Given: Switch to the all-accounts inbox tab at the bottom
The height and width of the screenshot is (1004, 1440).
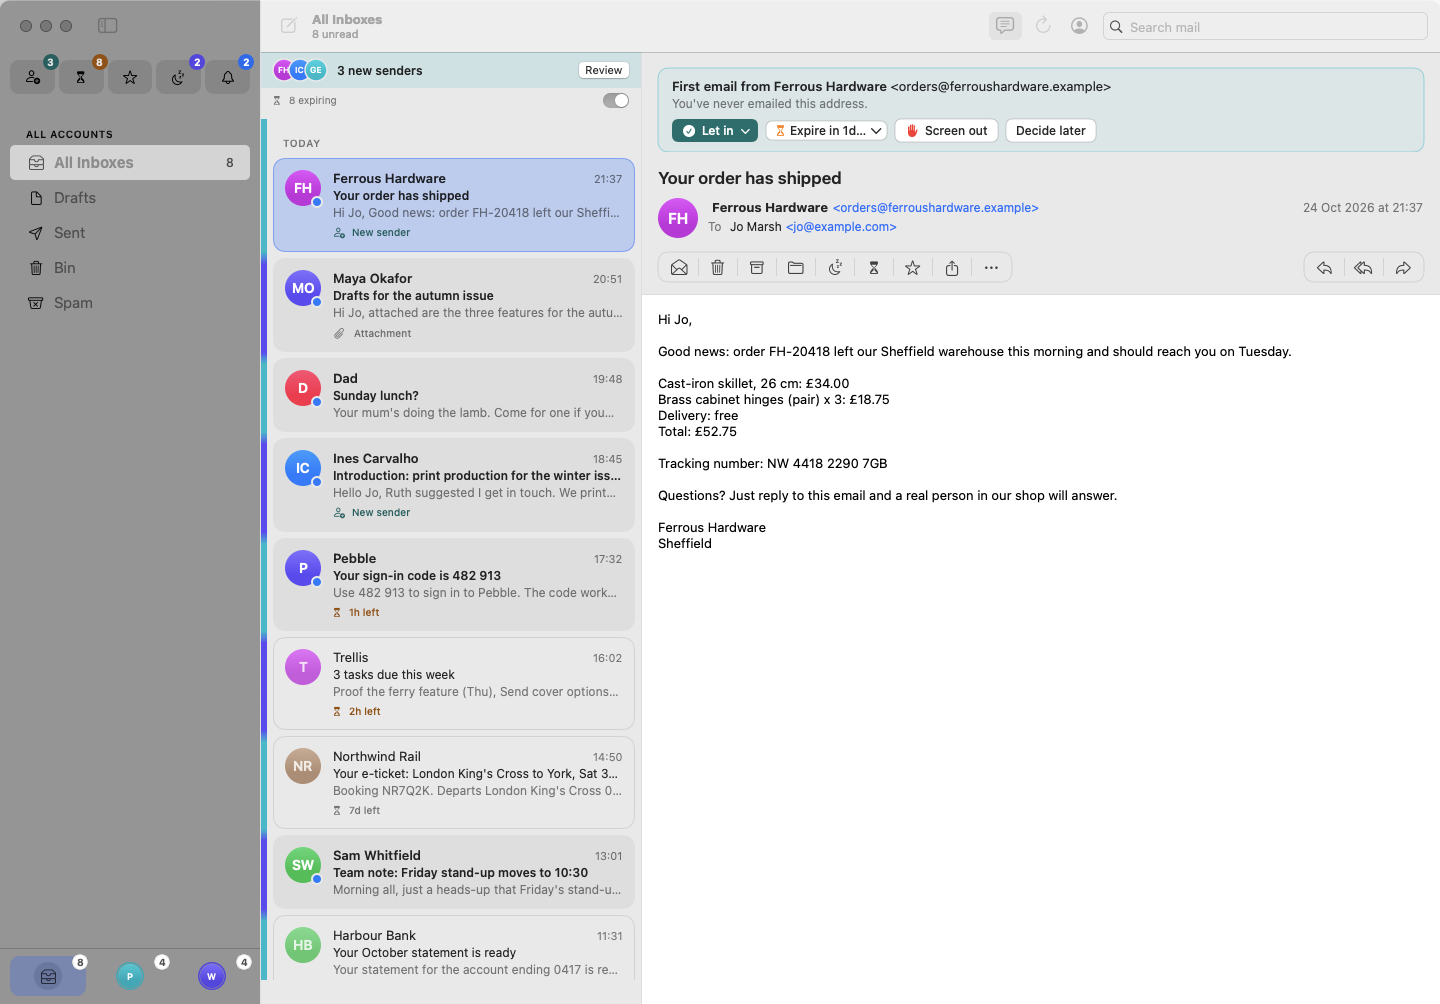Looking at the screenshot, I should (48, 976).
